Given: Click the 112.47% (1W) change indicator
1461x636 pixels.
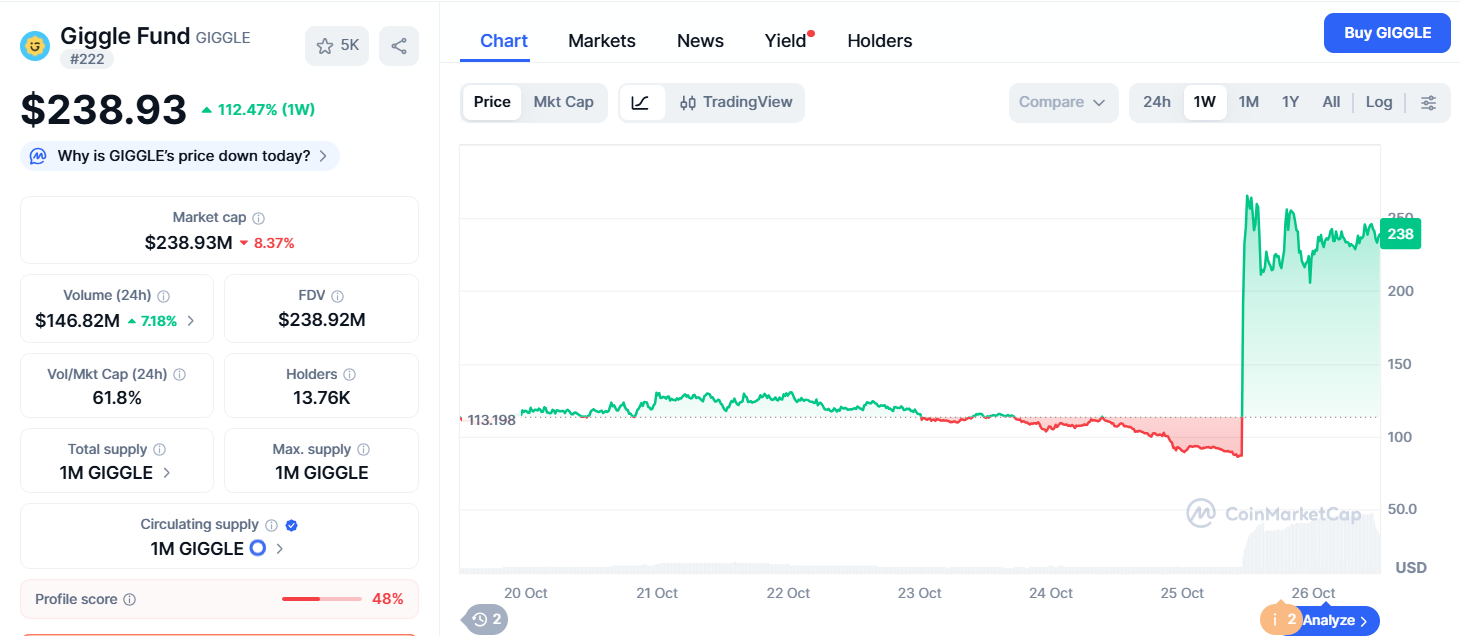Looking at the screenshot, I should [258, 110].
